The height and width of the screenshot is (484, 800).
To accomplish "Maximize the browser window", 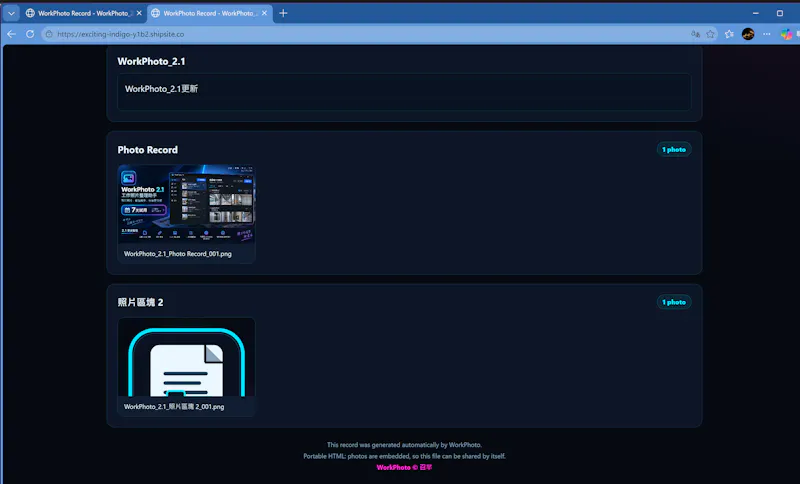I will (780, 13).
